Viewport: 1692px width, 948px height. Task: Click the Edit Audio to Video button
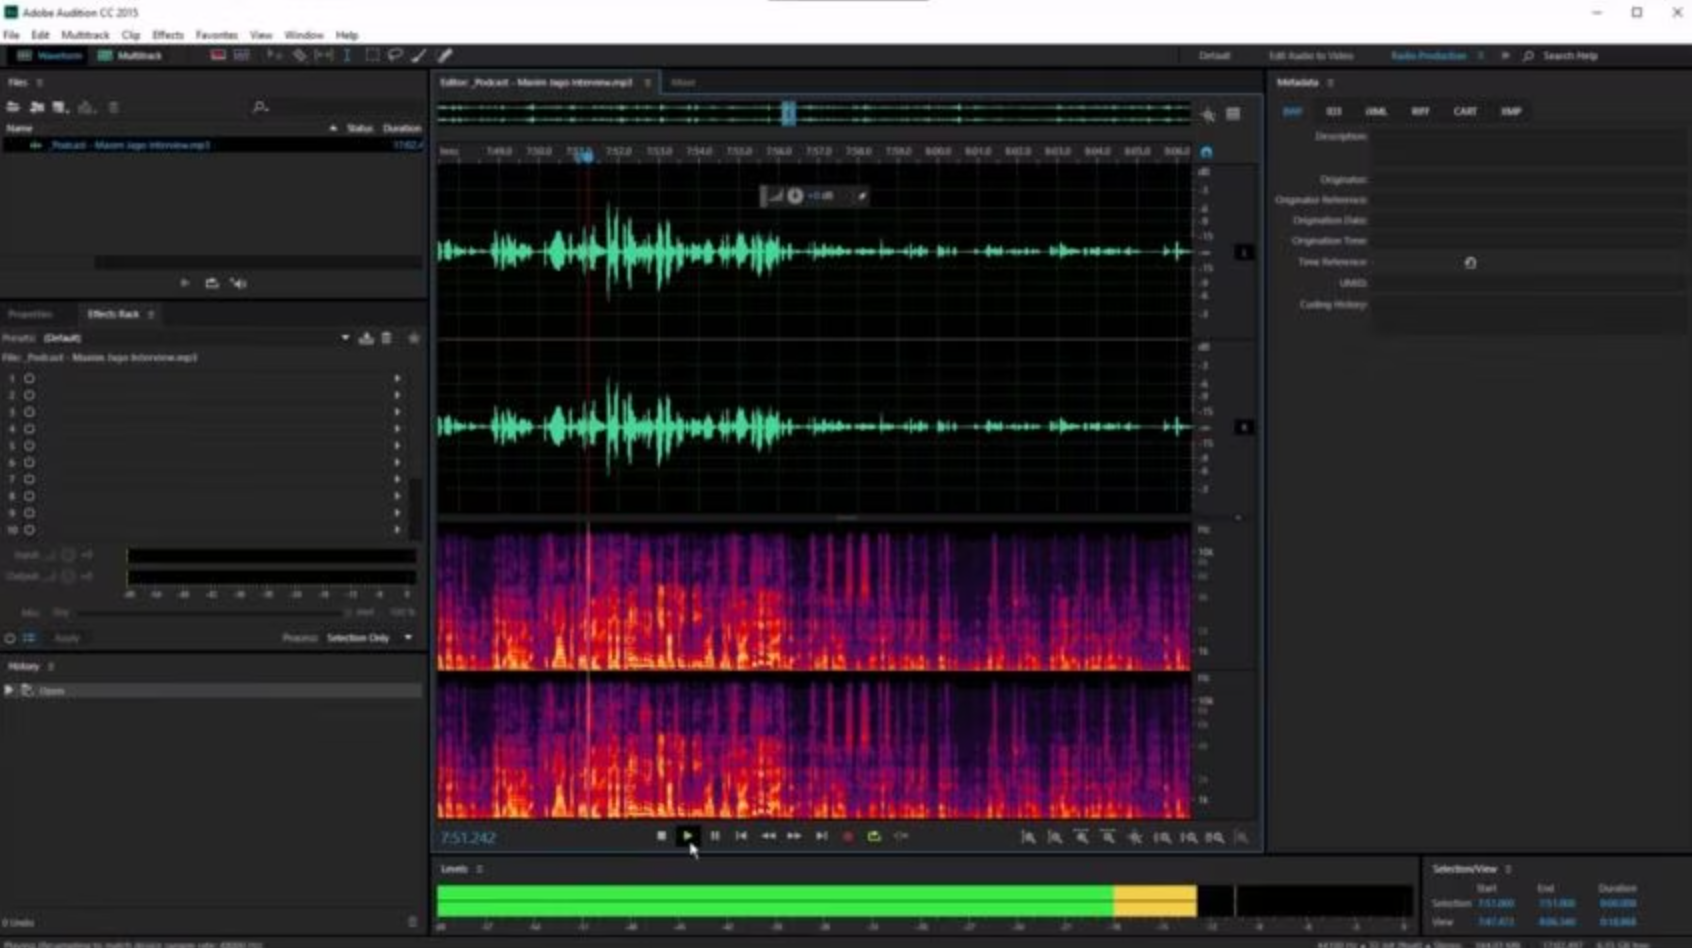[1312, 56]
